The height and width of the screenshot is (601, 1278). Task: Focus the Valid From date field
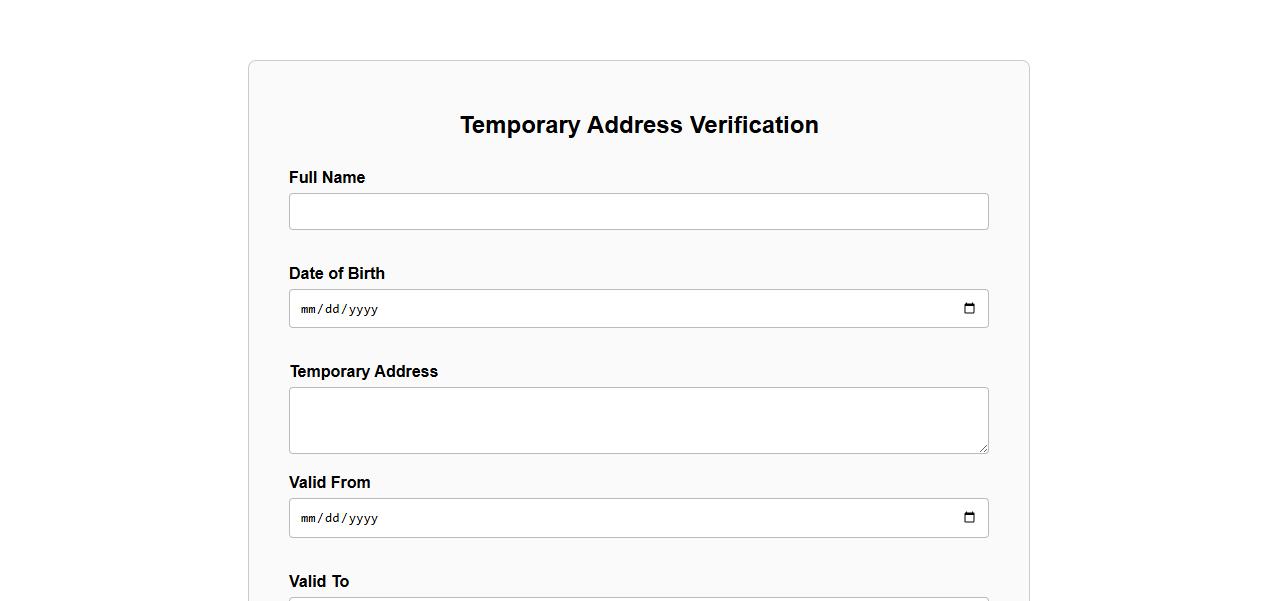click(x=638, y=518)
